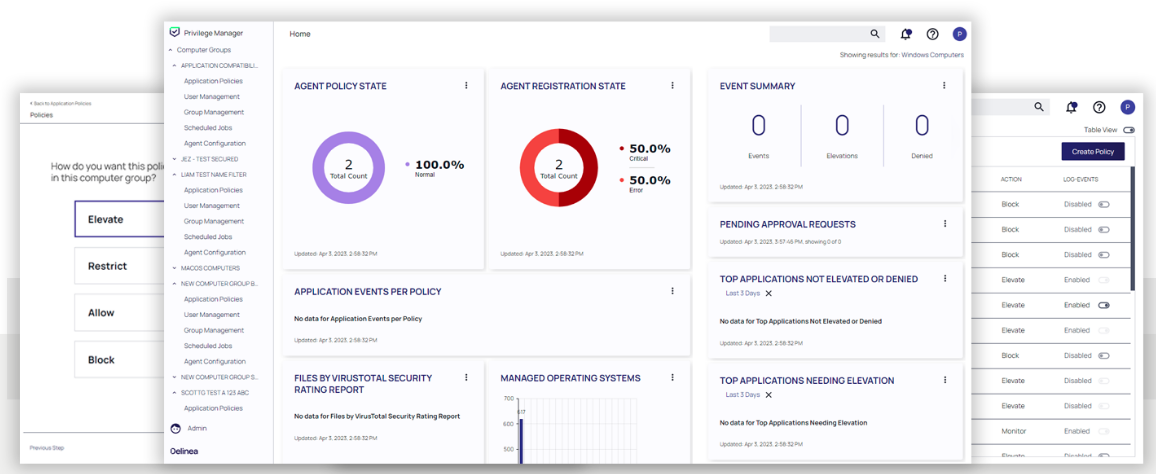Screen dimensions: 1156x474
Task: Collapse the APPLICATION COMPATIBILI... group
Action: [x=175, y=66]
